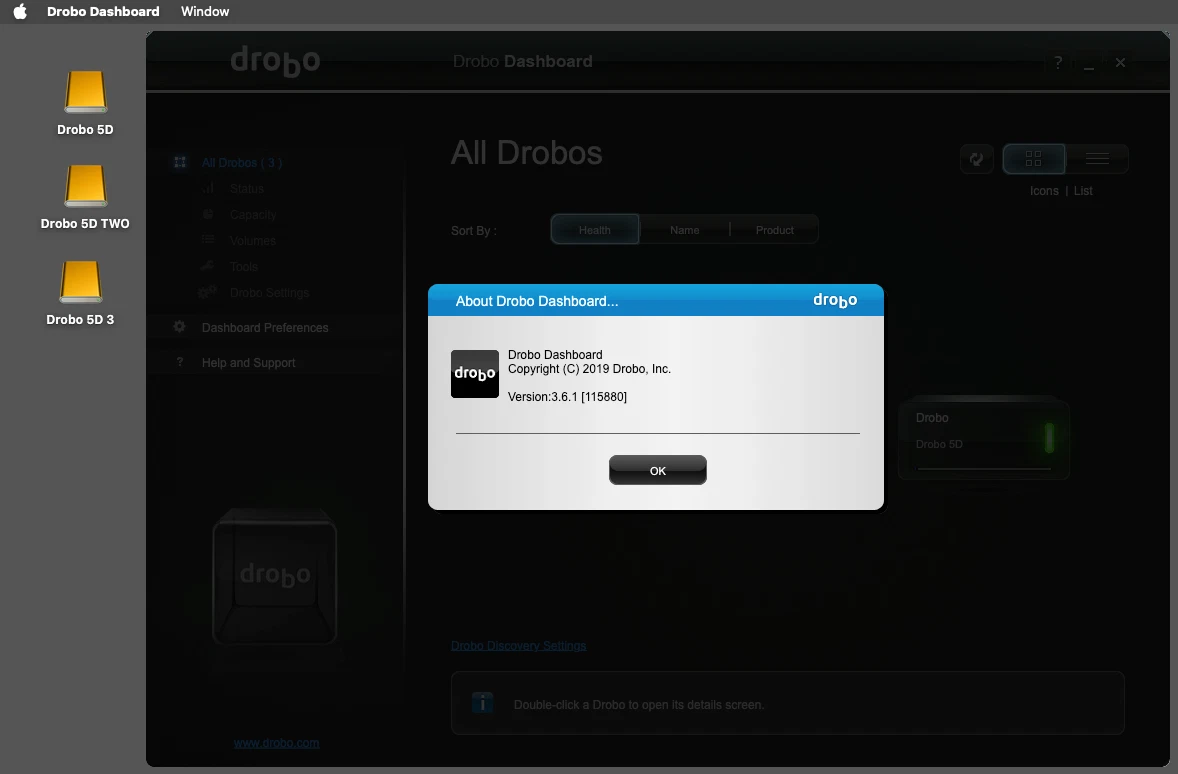Click the Status bar-chart icon
This screenshot has height=774, width=1178.
pos(208,188)
